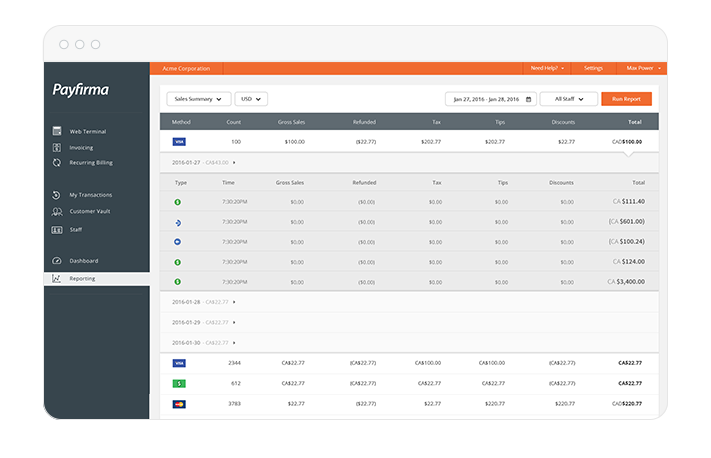Click the CAD$220.77 total cell
711x458 pixels.
(x=627, y=404)
